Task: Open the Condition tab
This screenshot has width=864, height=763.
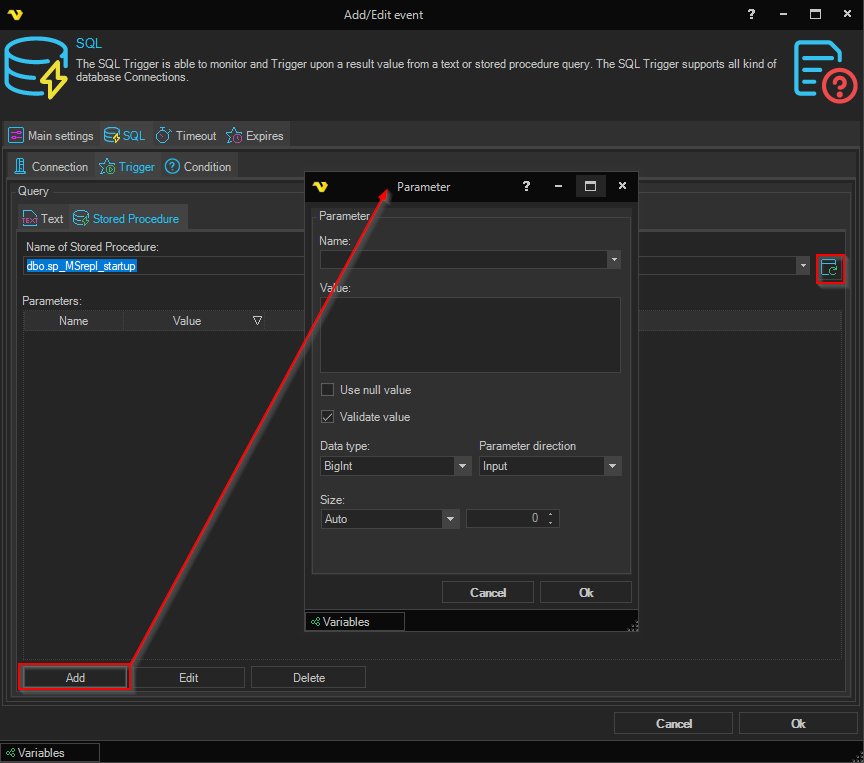Action: (198, 167)
